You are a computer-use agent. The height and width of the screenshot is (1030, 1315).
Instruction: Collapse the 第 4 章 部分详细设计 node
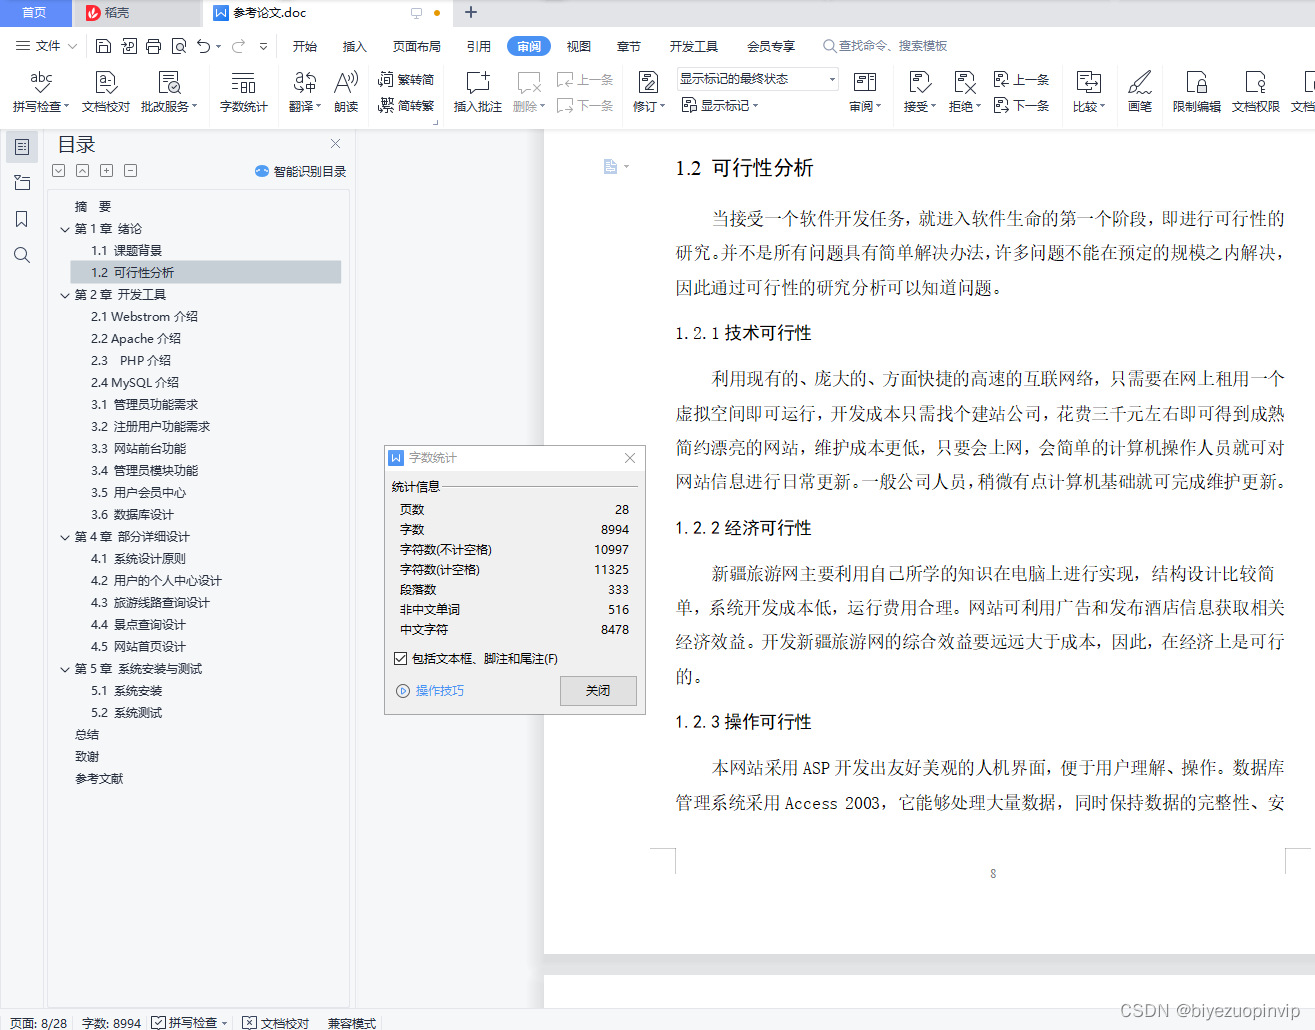[x=65, y=537]
